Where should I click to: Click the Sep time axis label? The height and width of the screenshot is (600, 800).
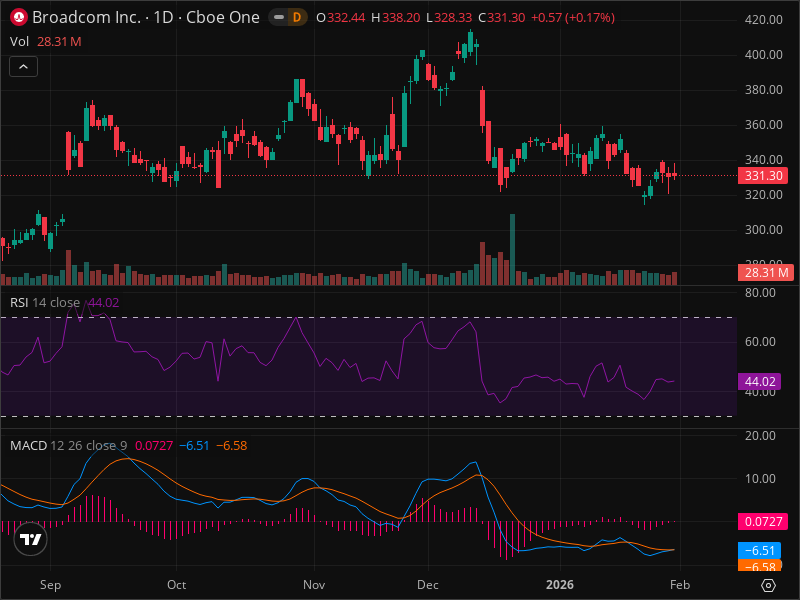51,585
